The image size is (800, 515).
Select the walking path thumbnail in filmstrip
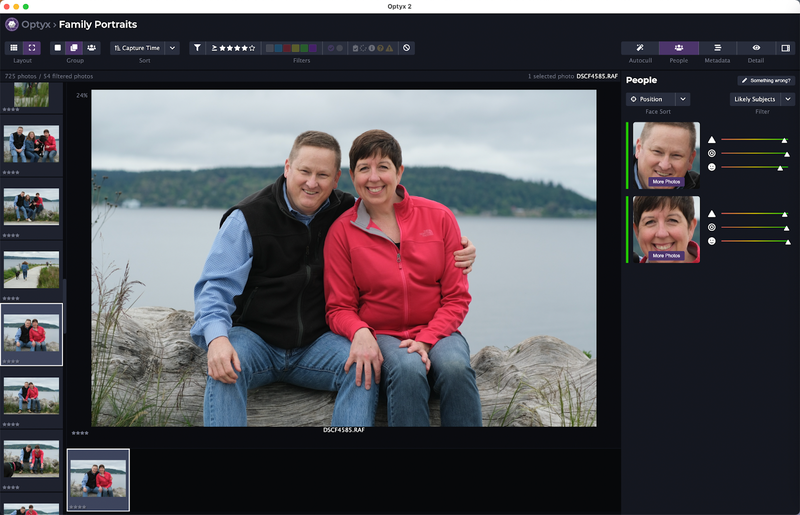click(31, 269)
